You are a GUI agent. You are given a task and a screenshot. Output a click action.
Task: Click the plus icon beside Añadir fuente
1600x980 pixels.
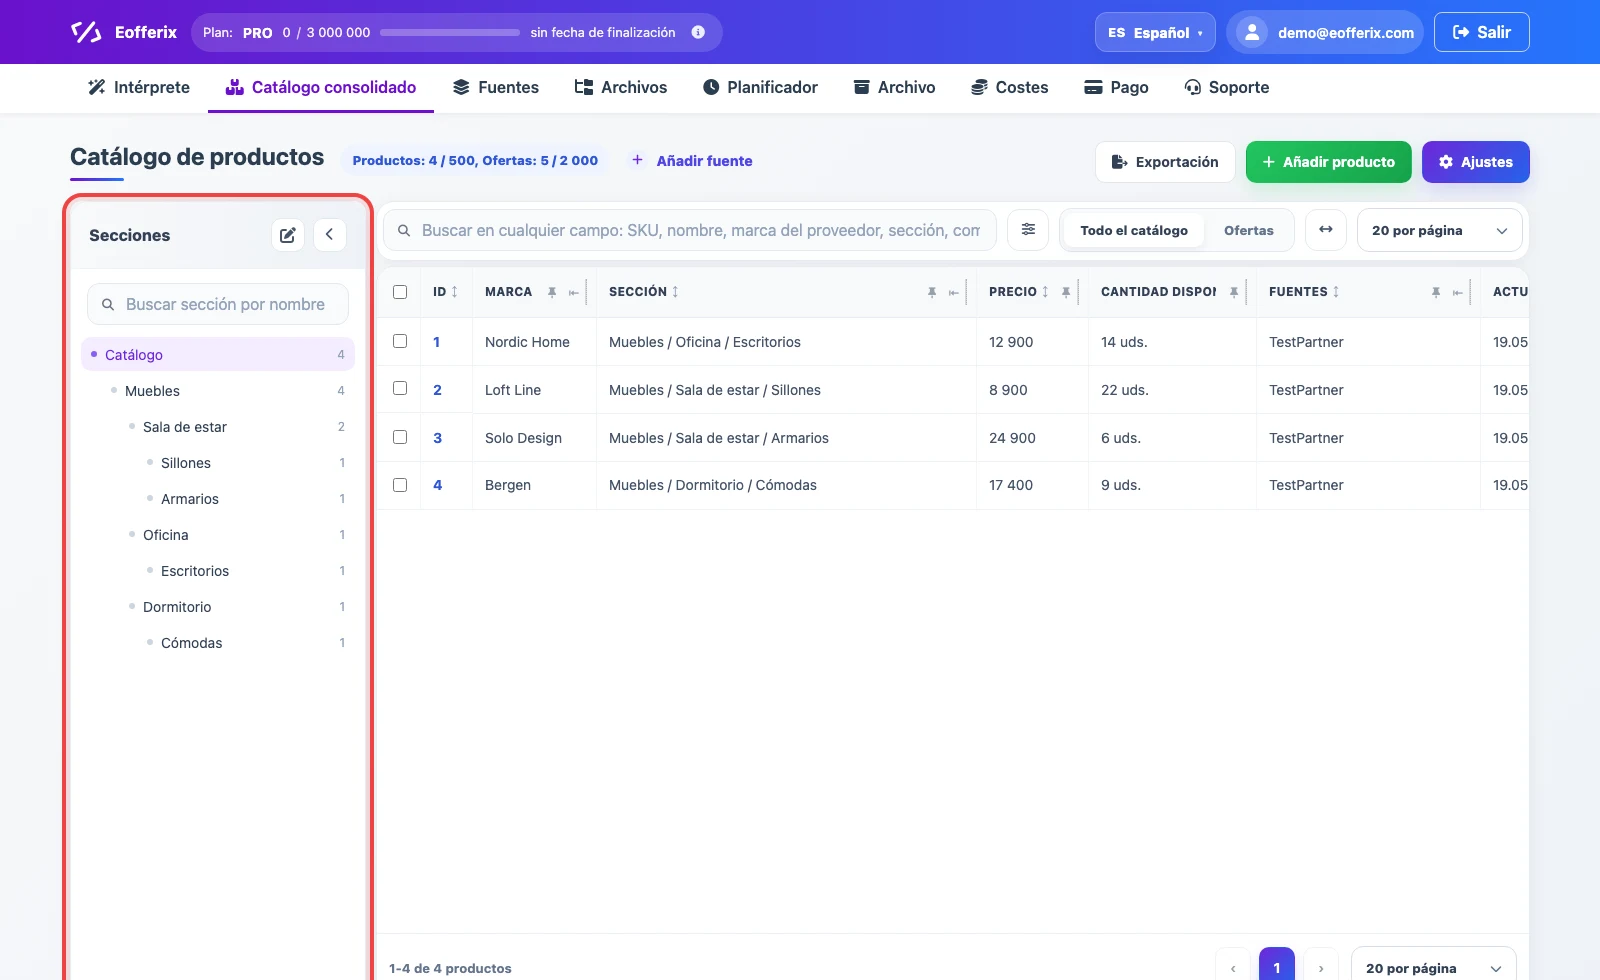637,160
